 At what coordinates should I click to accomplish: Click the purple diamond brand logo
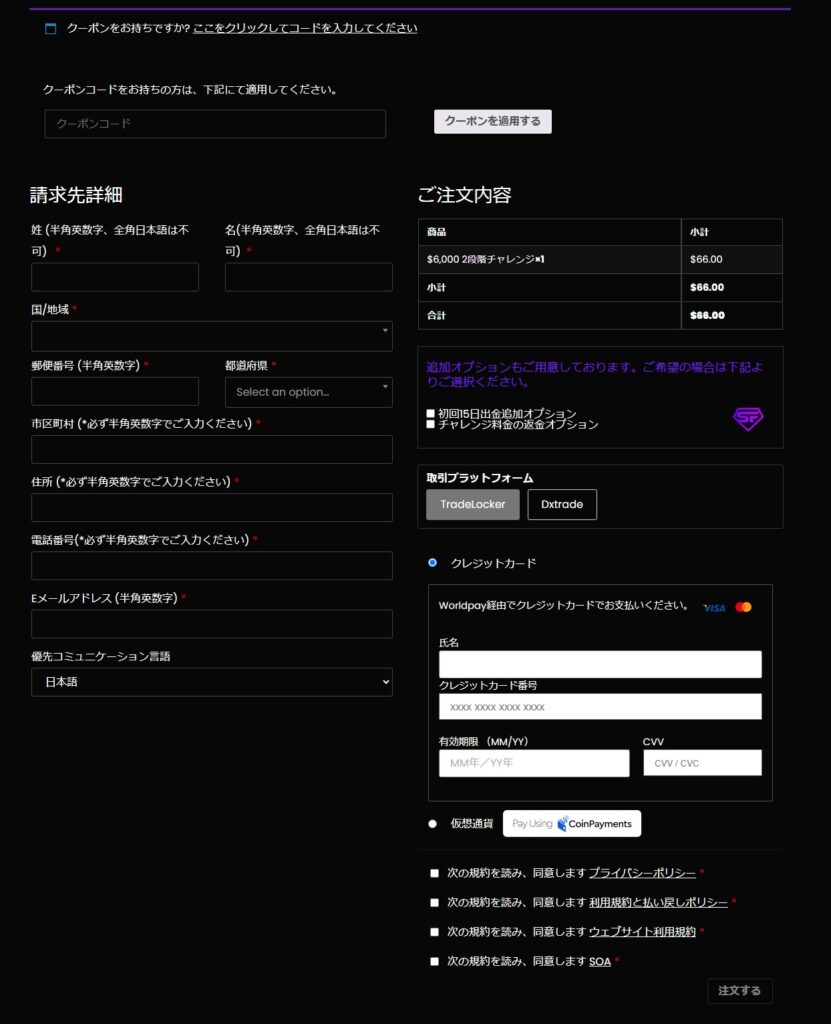(x=747, y=419)
